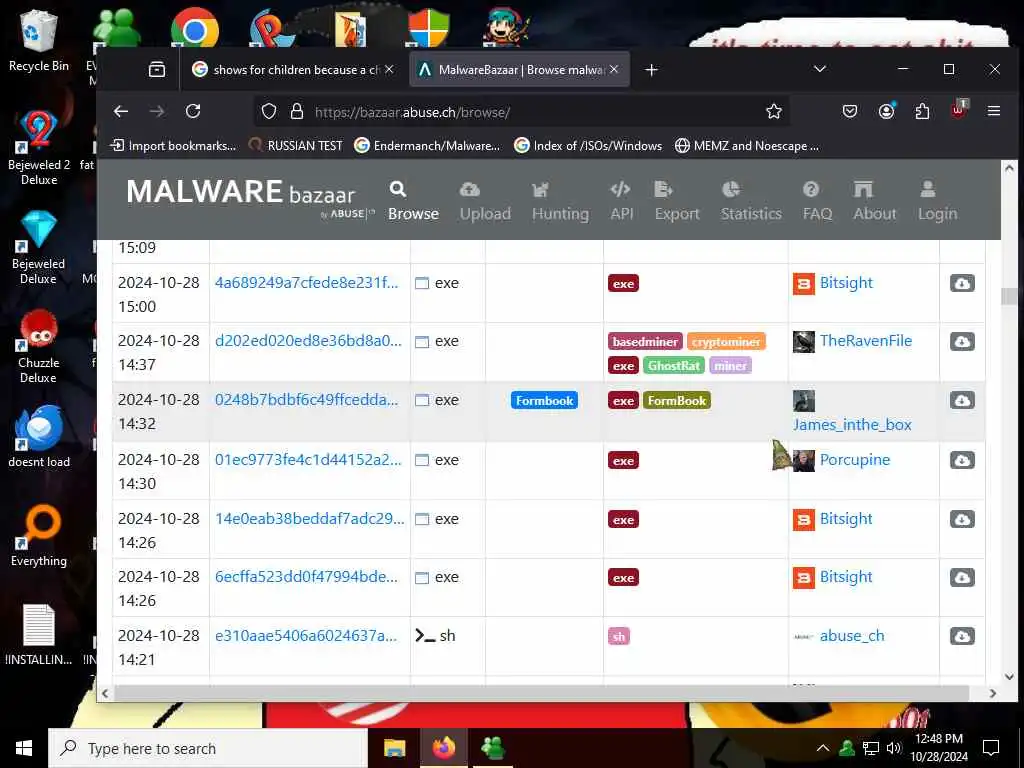Open the MEMZ and Noescape bookmark
The width and height of the screenshot is (1024, 768).
click(747, 146)
